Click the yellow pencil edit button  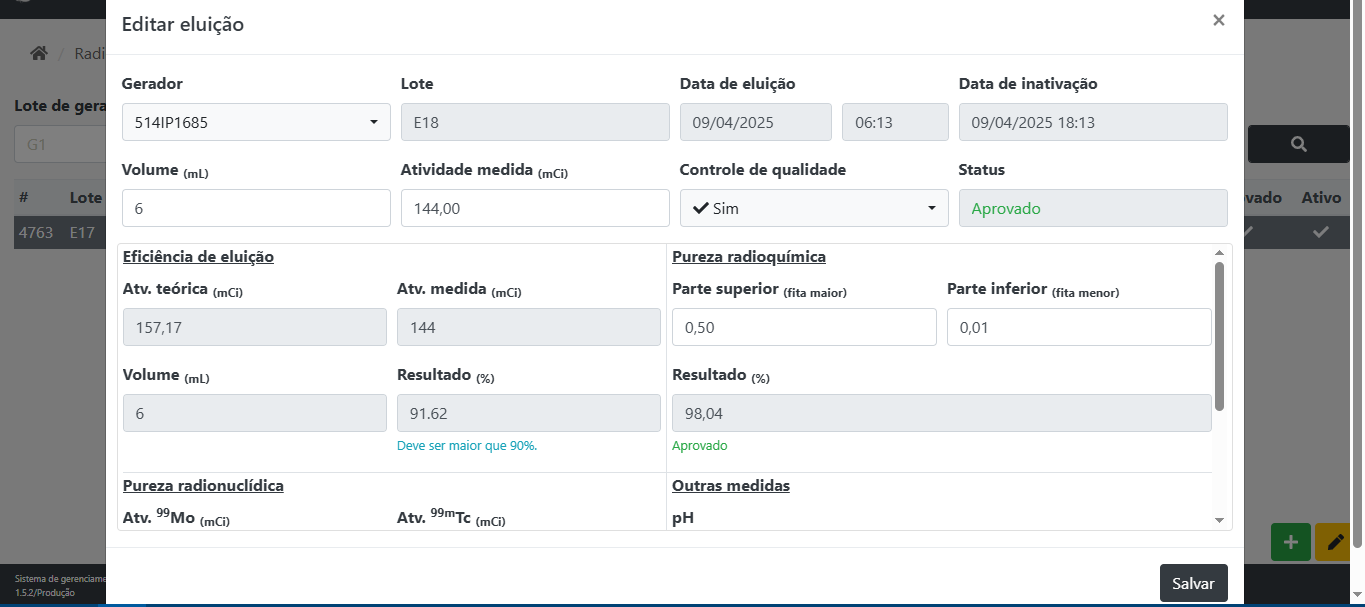coord(1334,542)
